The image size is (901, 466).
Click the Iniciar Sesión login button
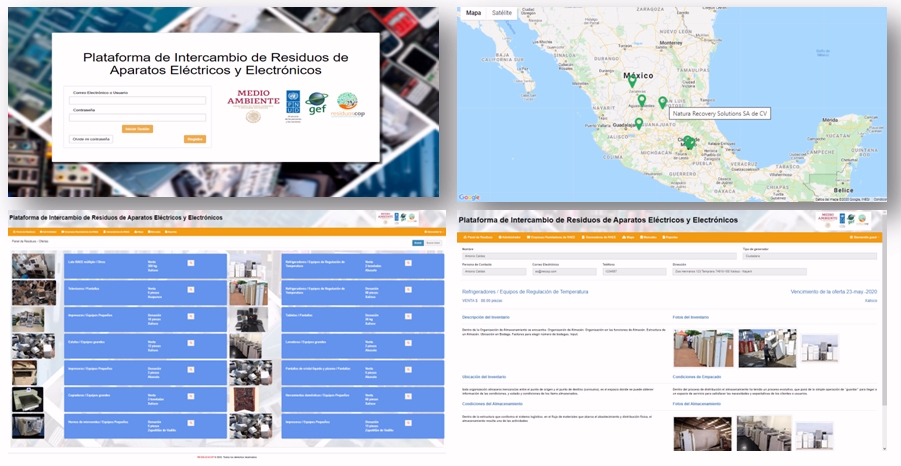click(137, 129)
